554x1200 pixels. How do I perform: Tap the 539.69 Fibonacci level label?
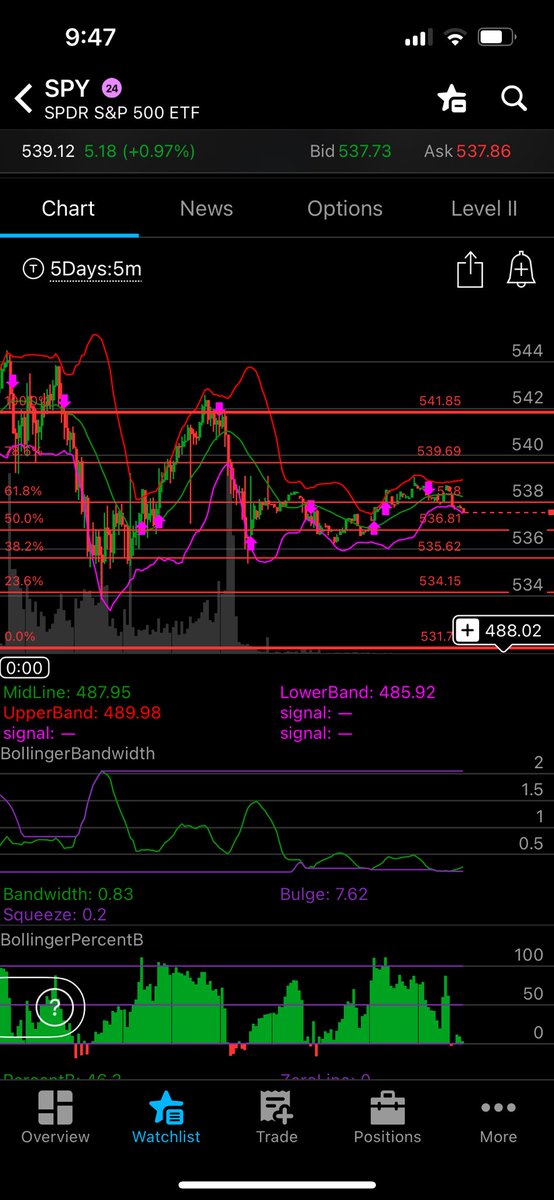pyautogui.click(x=440, y=451)
